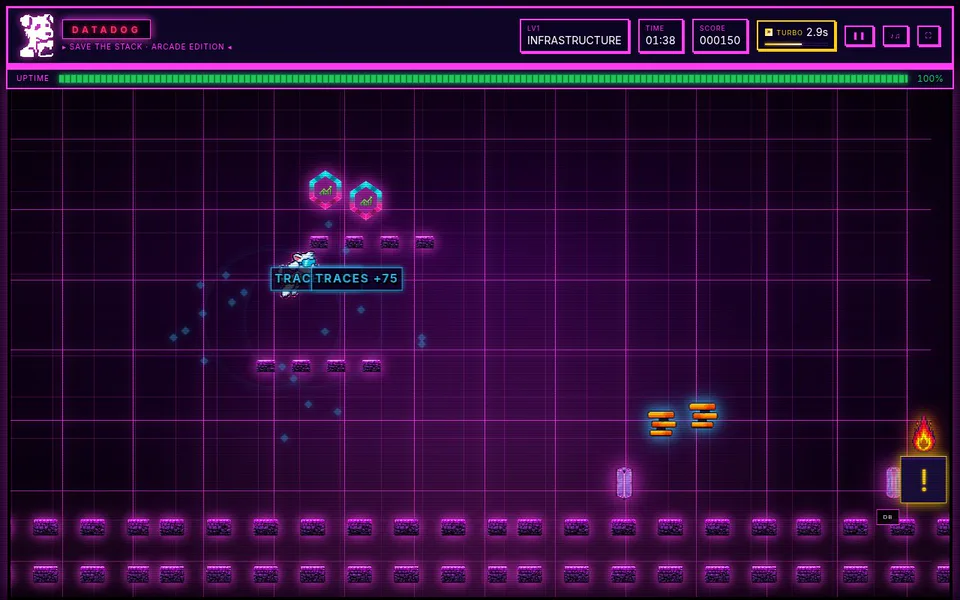Screen dimensions: 960x600
Task: Collect the left hexagon metrics chart icon
Action: tap(325, 190)
